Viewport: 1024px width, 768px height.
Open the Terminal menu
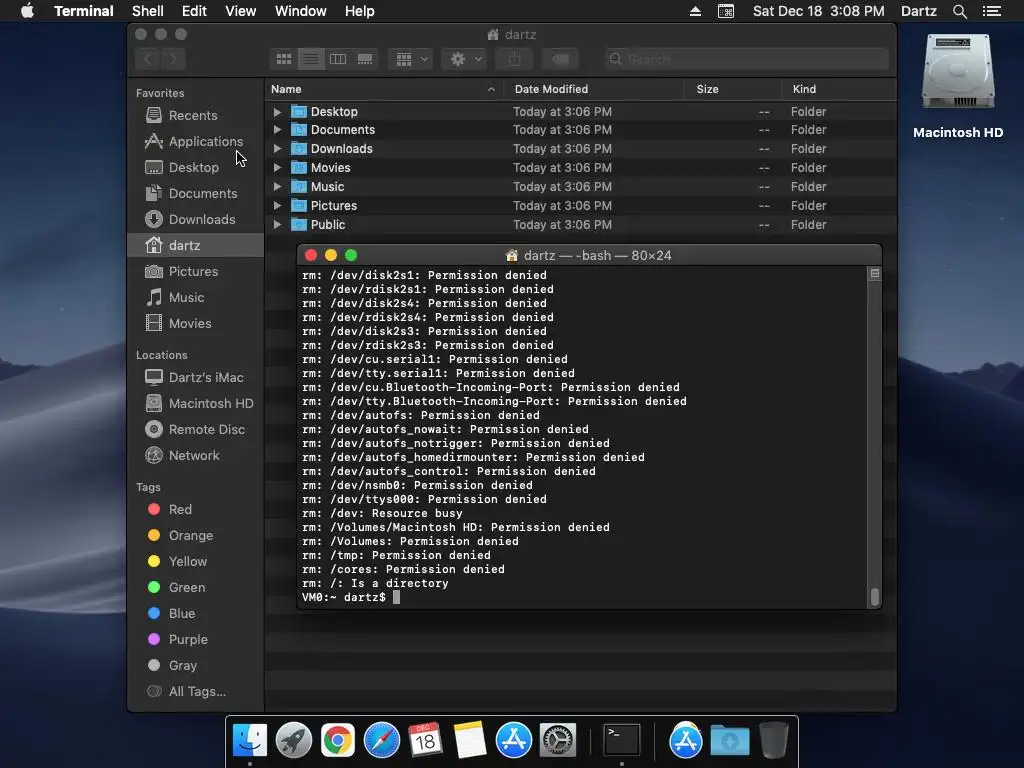point(84,11)
